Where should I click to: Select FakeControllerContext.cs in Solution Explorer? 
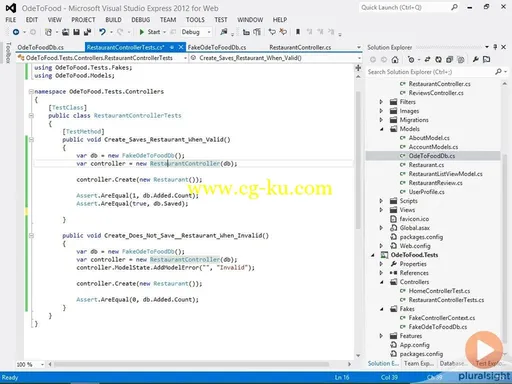(442, 318)
